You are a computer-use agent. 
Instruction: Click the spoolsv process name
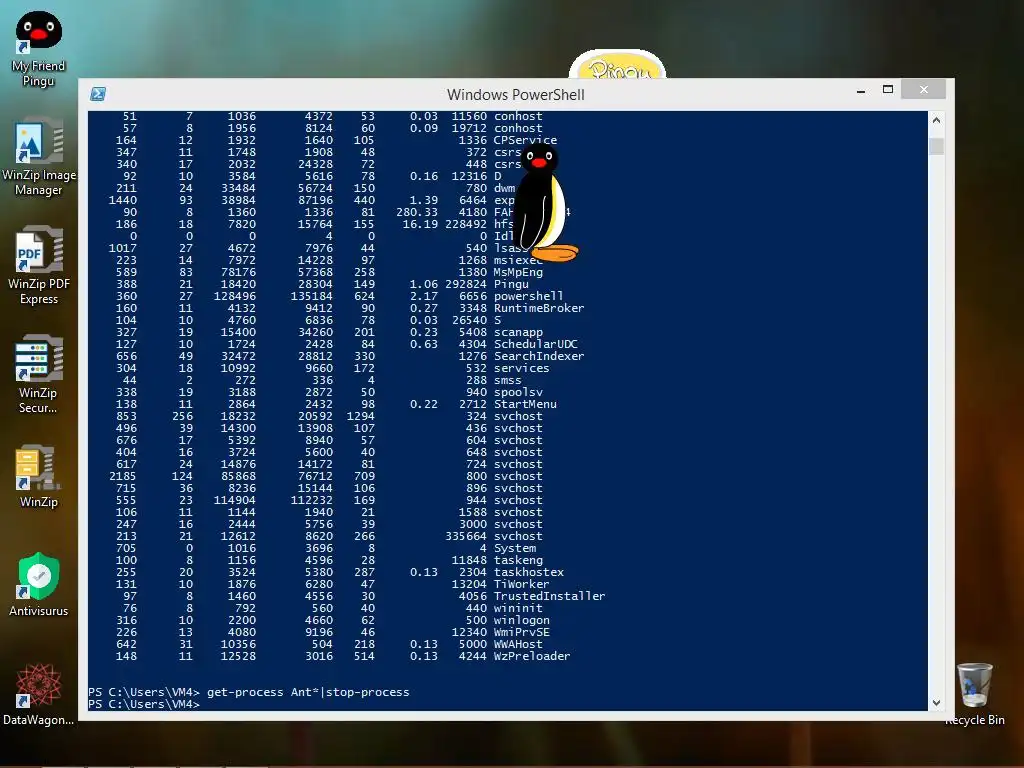coord(518,392)
